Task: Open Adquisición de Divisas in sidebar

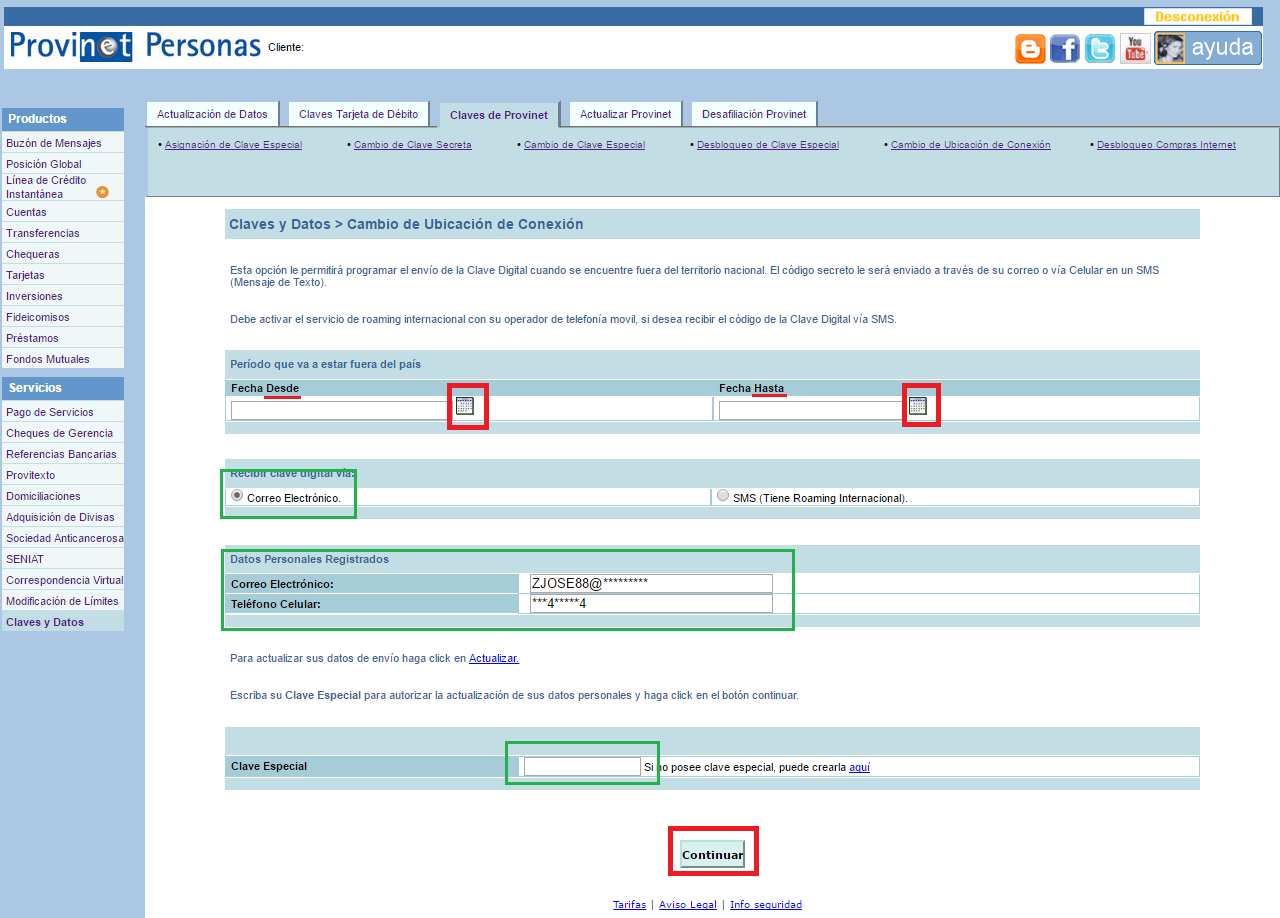Action: (x=63, y=517)
